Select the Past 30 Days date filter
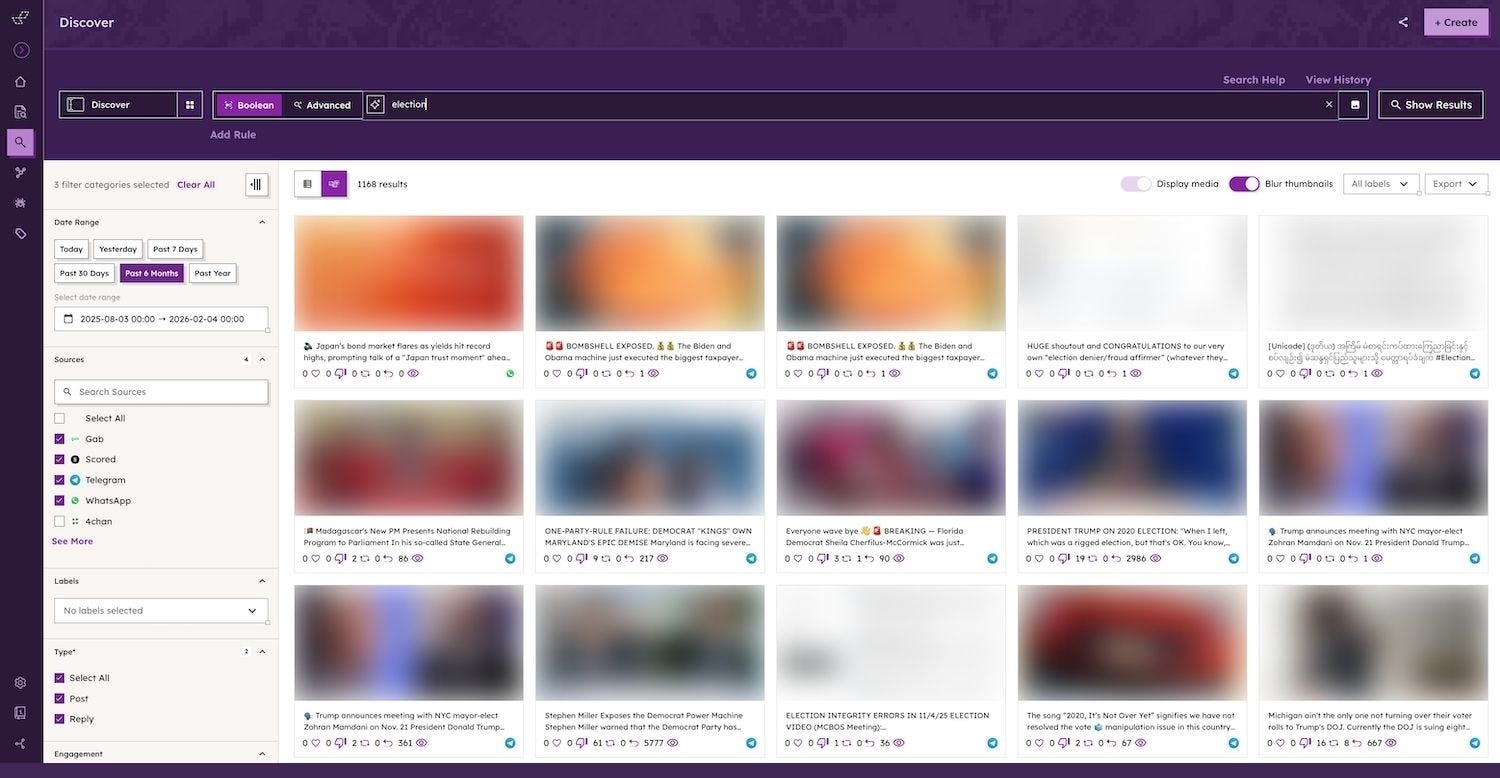 click(83, 273)
